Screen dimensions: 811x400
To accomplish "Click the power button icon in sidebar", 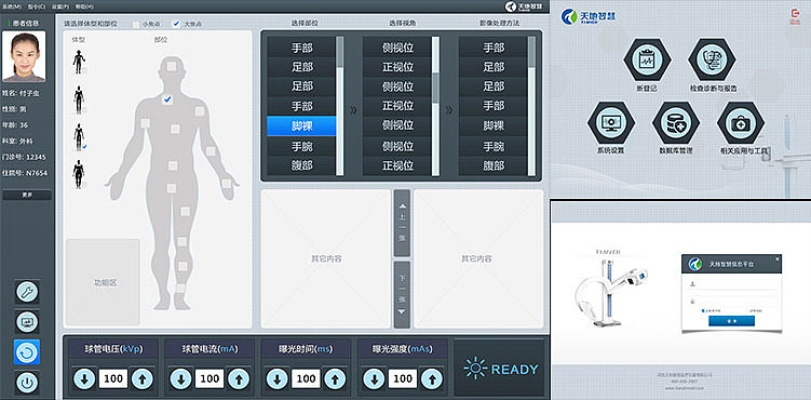I will 27,382.
